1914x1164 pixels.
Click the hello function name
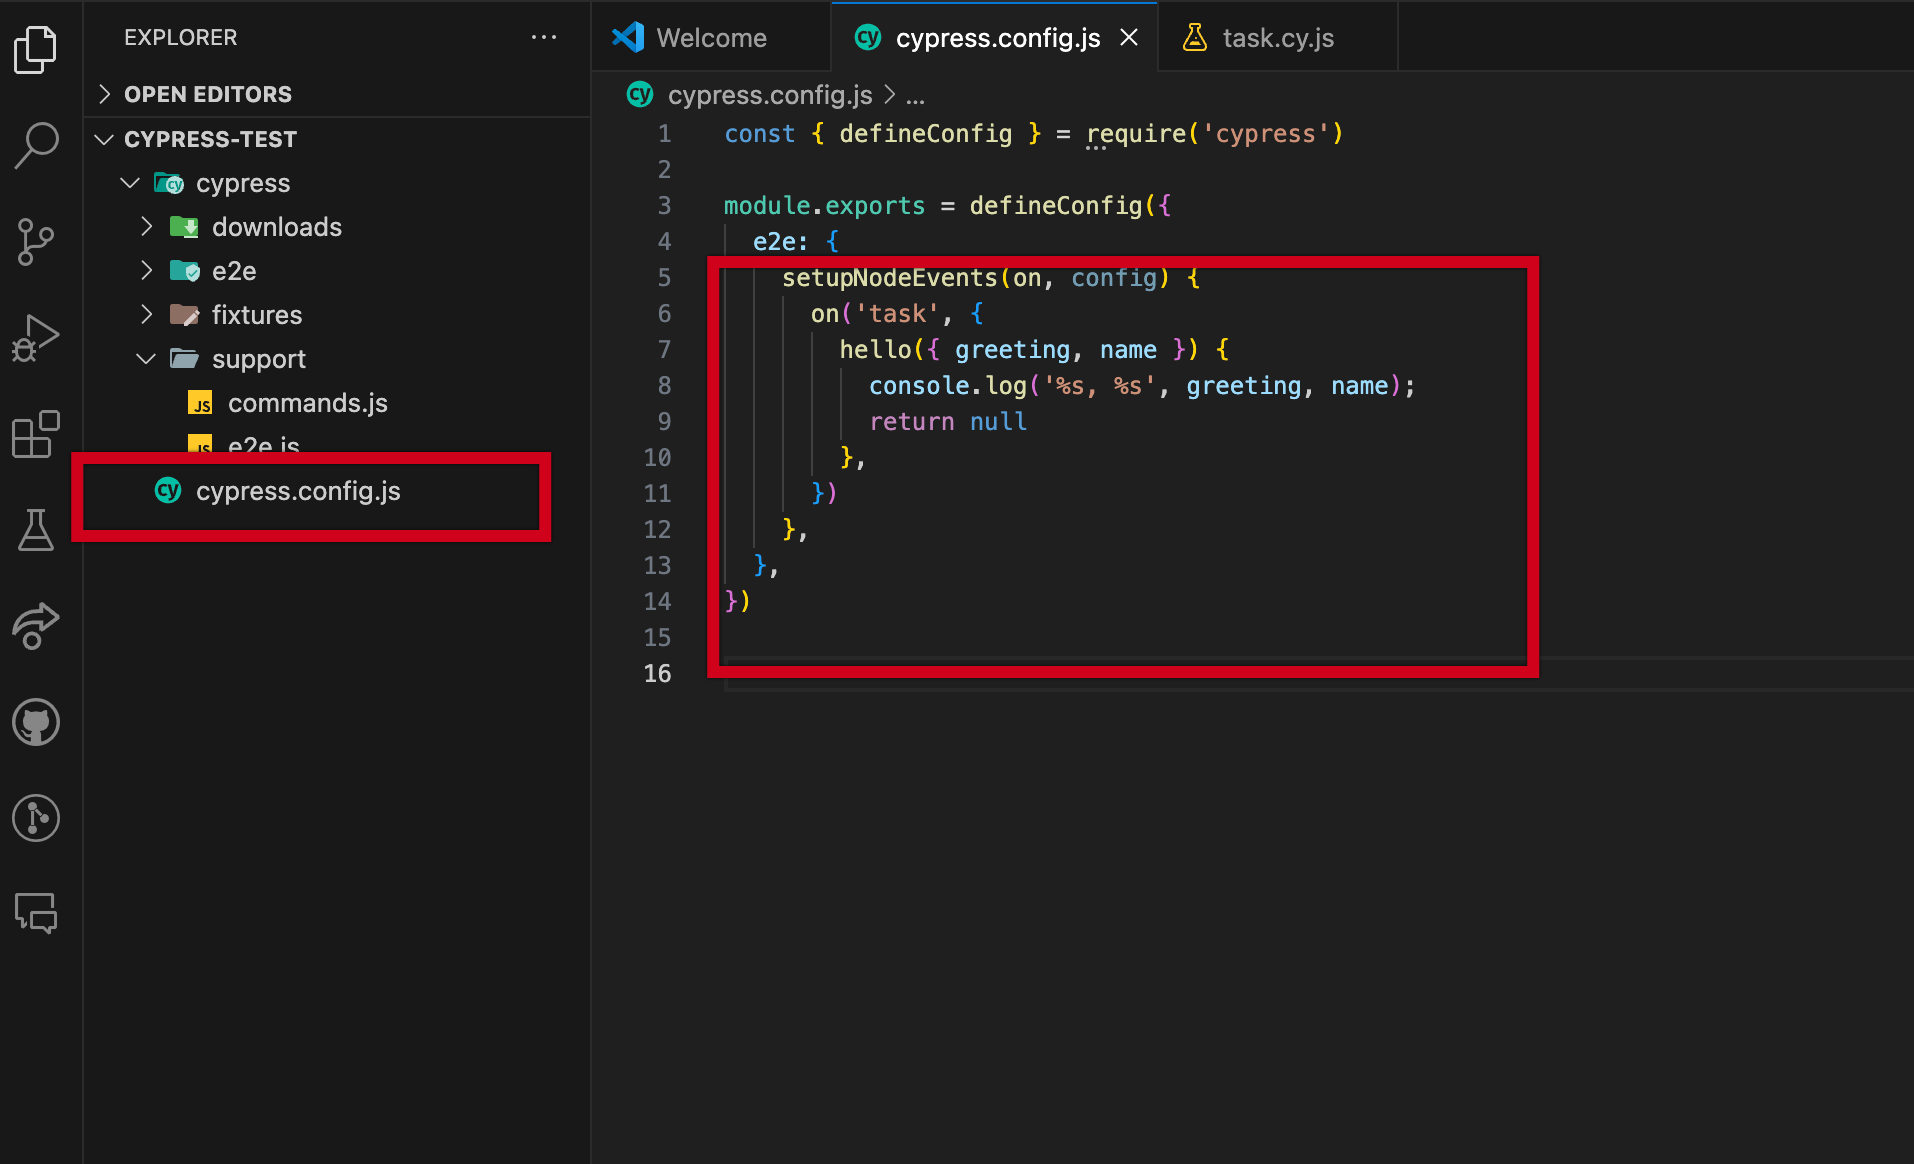coord(875,349)
